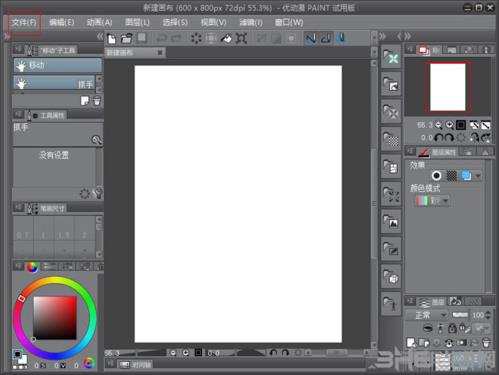This screenshot has width=499, height=375.
Task: Open the 视图(V) menu
Action: point(213,23)
